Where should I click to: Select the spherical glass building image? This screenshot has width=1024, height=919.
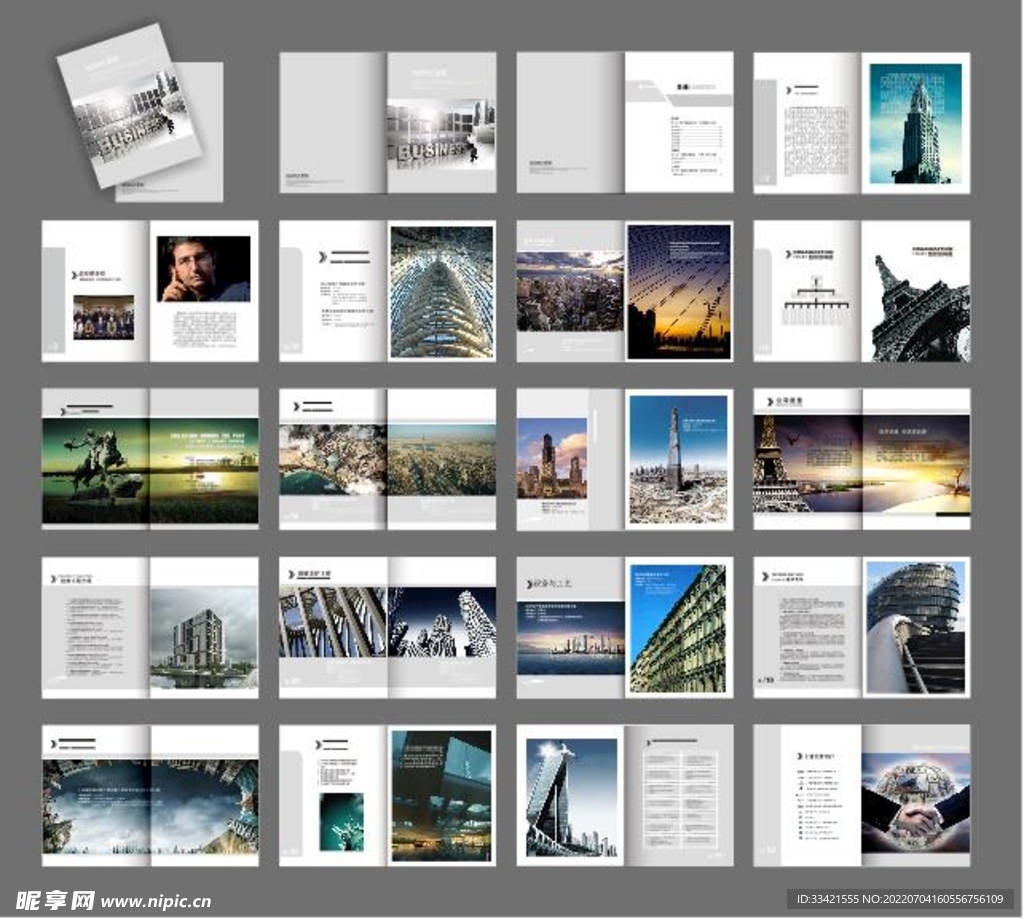pos(915,627)
